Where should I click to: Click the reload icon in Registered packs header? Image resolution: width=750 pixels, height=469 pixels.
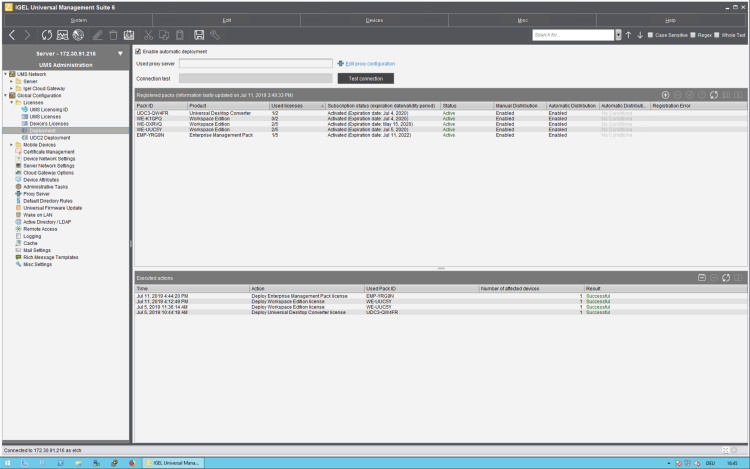(716, 94)
